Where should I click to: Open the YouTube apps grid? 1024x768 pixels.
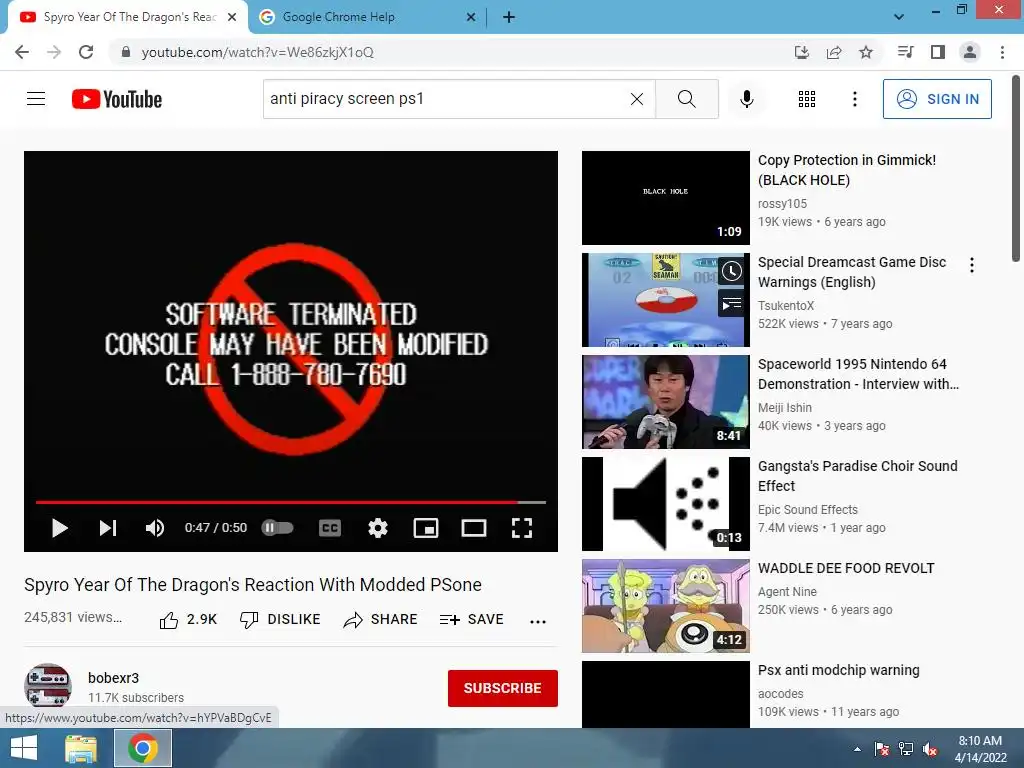(807, 99)
